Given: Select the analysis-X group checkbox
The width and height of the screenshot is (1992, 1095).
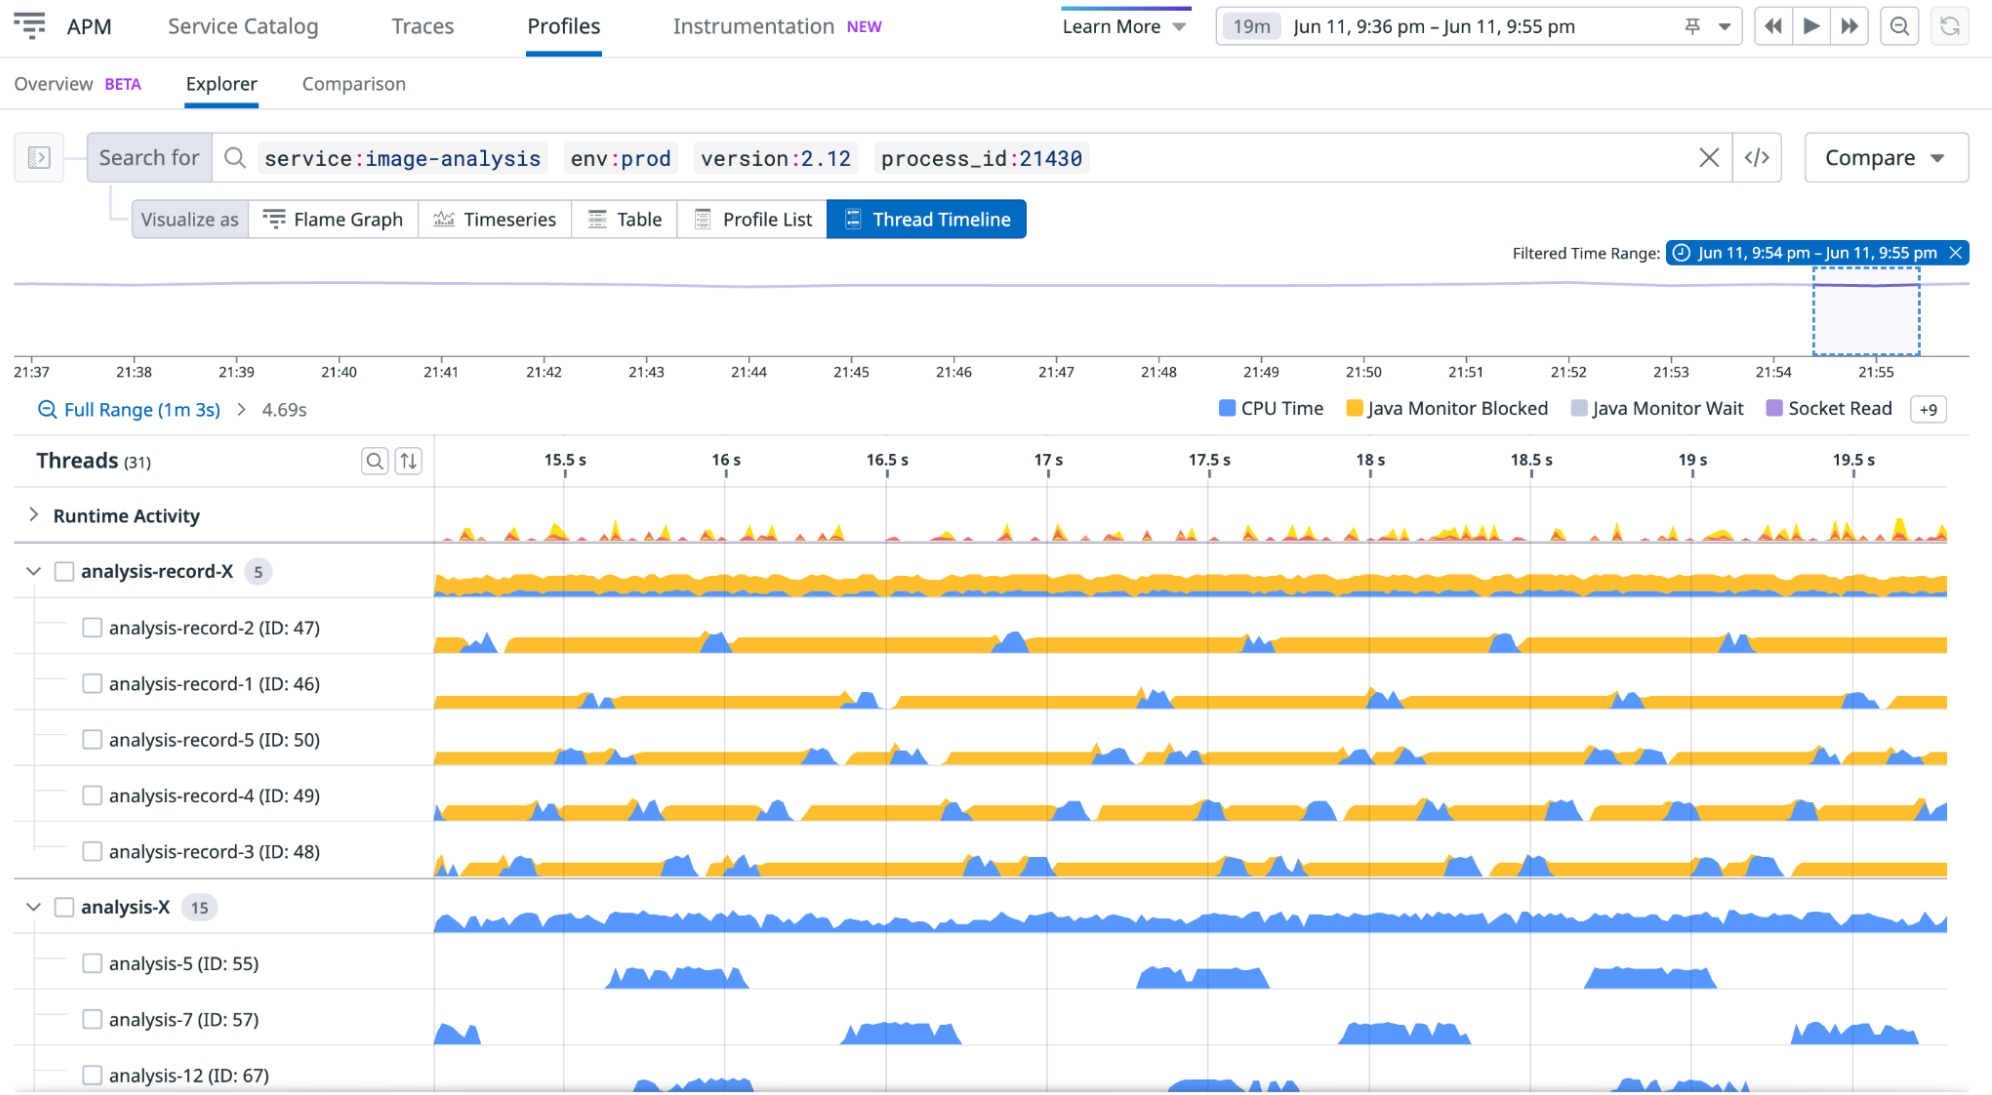Looking at the screenshot, I should click(64, 907).
